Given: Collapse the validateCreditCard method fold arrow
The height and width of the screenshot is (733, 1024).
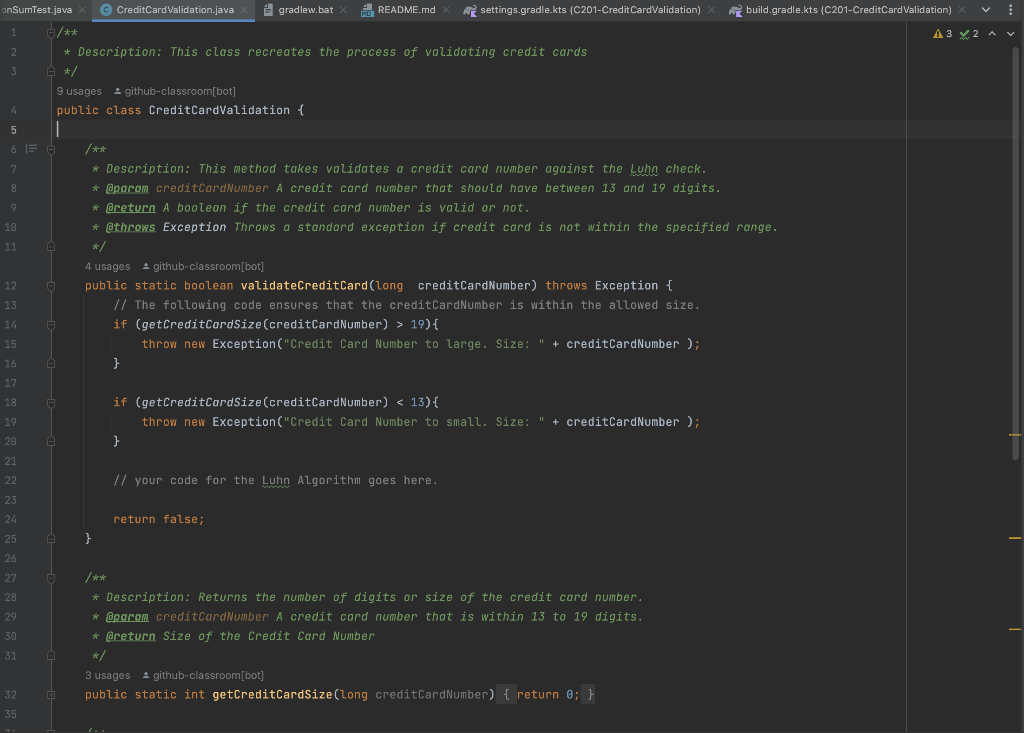Looking at the screenshot, I should 49,285.
